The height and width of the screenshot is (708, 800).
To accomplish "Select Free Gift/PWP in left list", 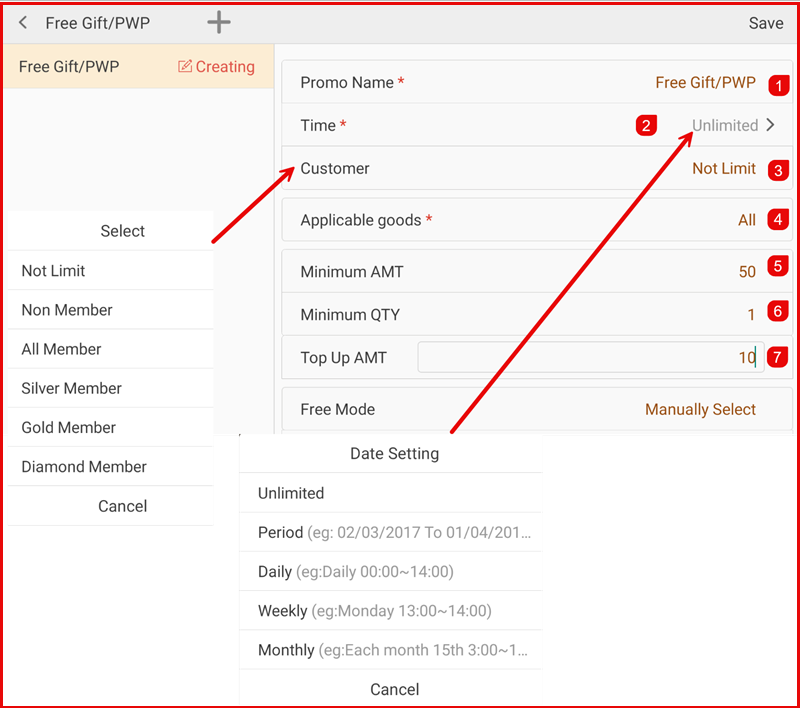I will point(70,67).
